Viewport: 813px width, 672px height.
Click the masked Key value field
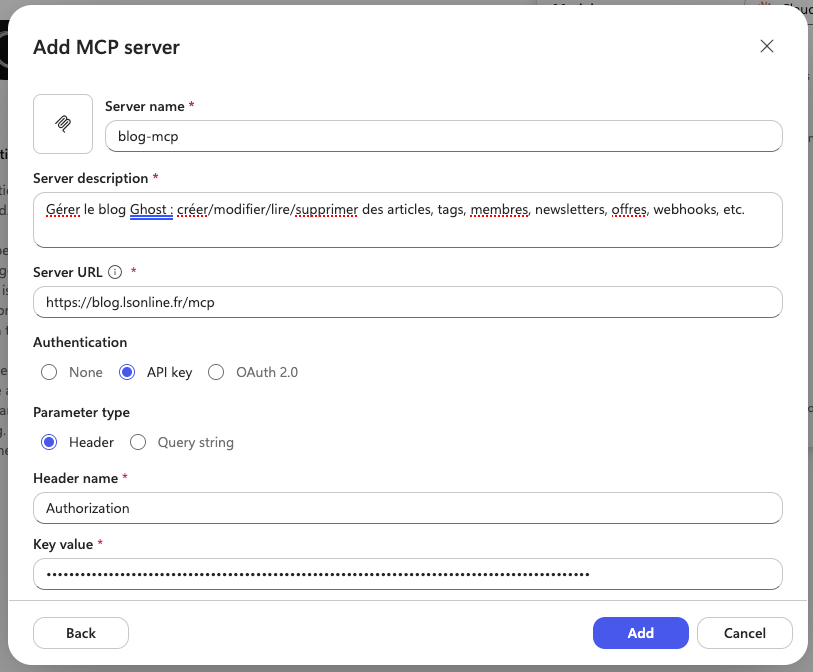pos(408,574)
